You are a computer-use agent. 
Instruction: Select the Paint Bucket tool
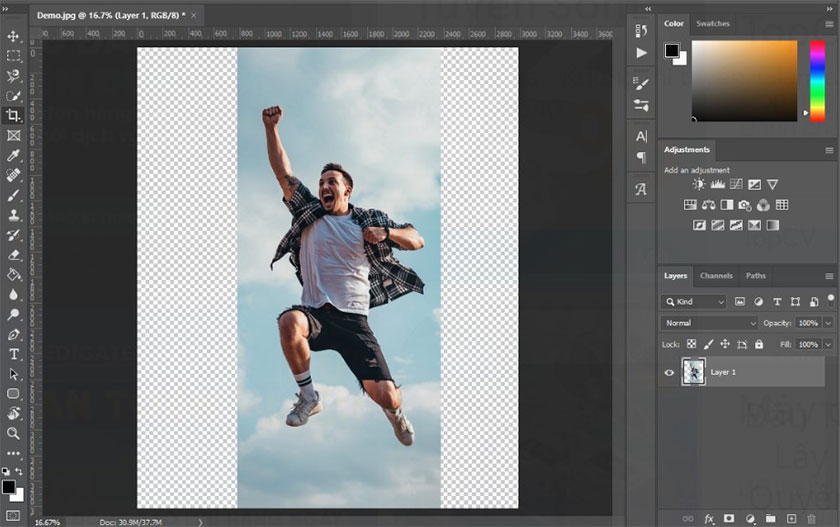click(13, 274)
